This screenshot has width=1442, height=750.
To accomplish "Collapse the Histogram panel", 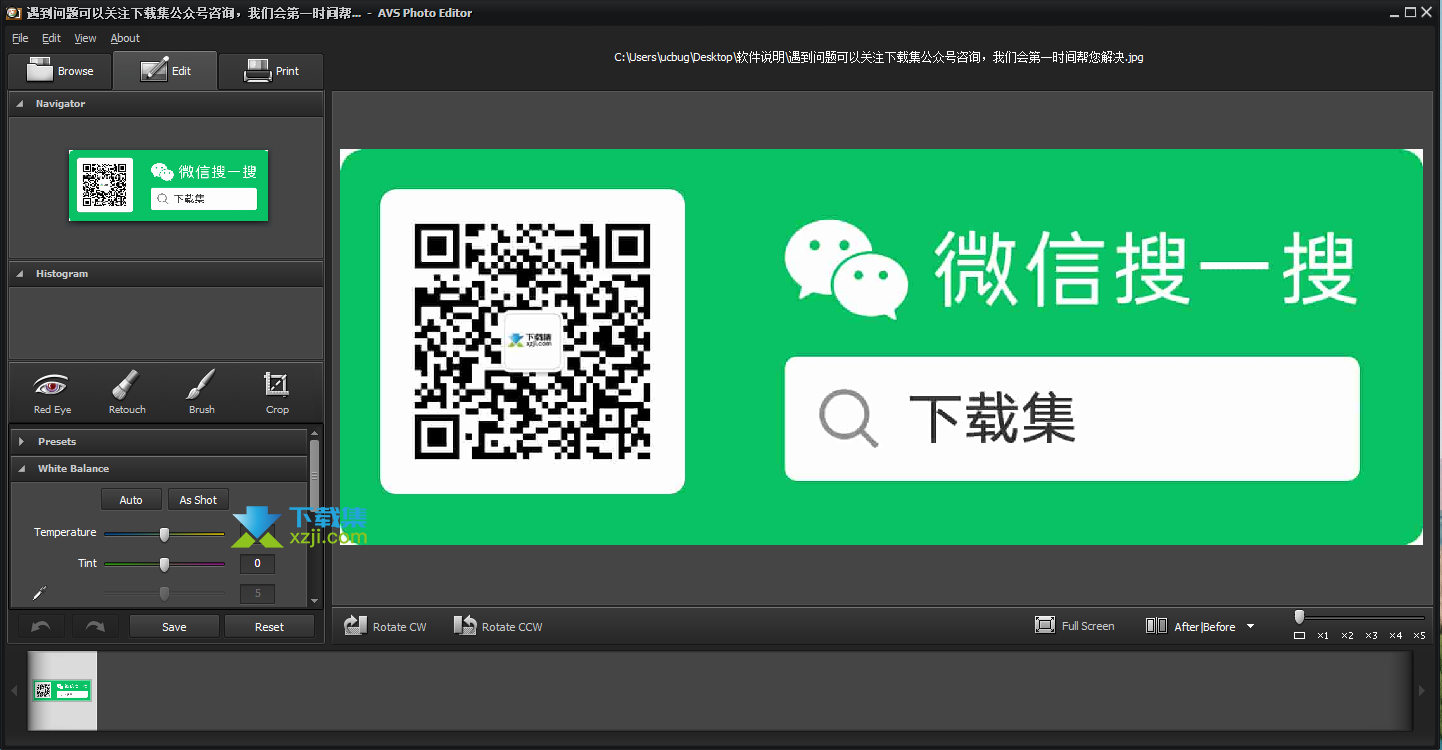I will [20, 273].
